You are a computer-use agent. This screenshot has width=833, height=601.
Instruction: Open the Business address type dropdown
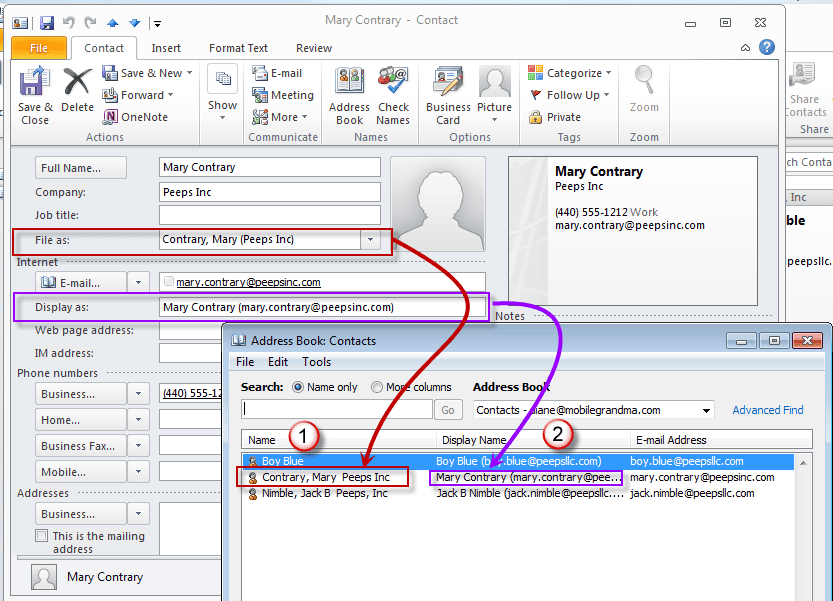click(x=139, y=514)
